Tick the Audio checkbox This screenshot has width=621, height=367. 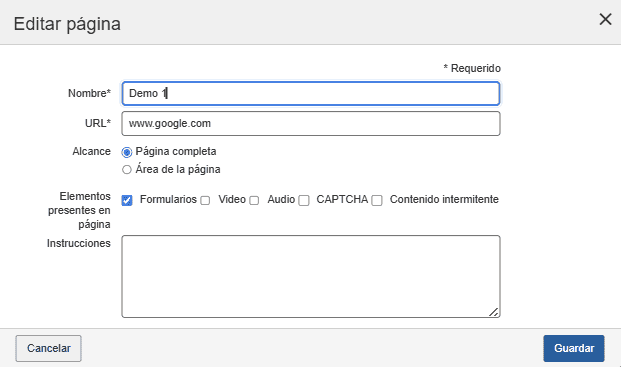point(254,200)
